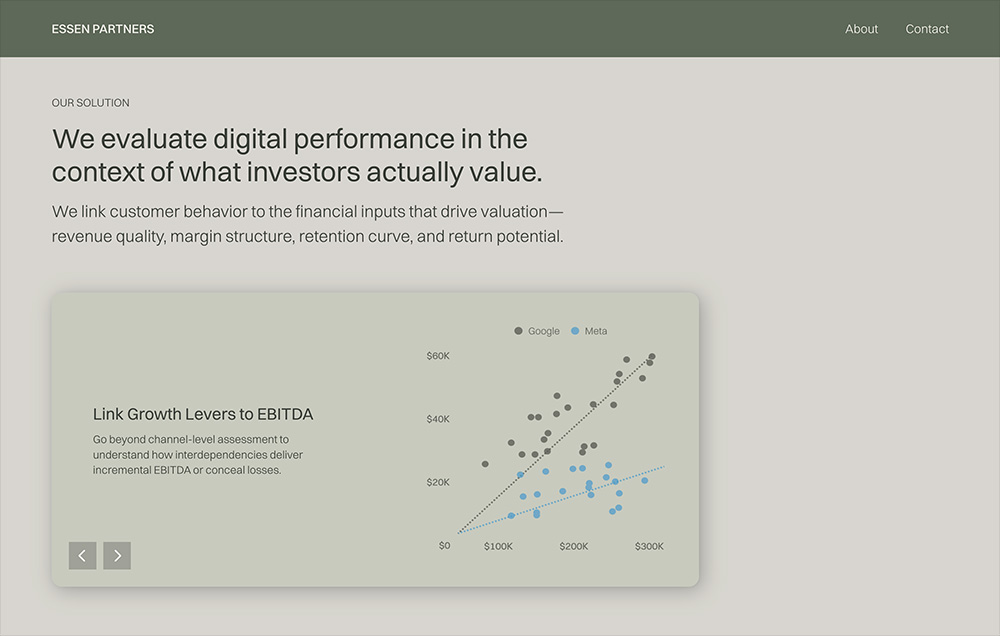1000x636 pixels.
Task: Open the Contact page link
Action: coord(927,29)
